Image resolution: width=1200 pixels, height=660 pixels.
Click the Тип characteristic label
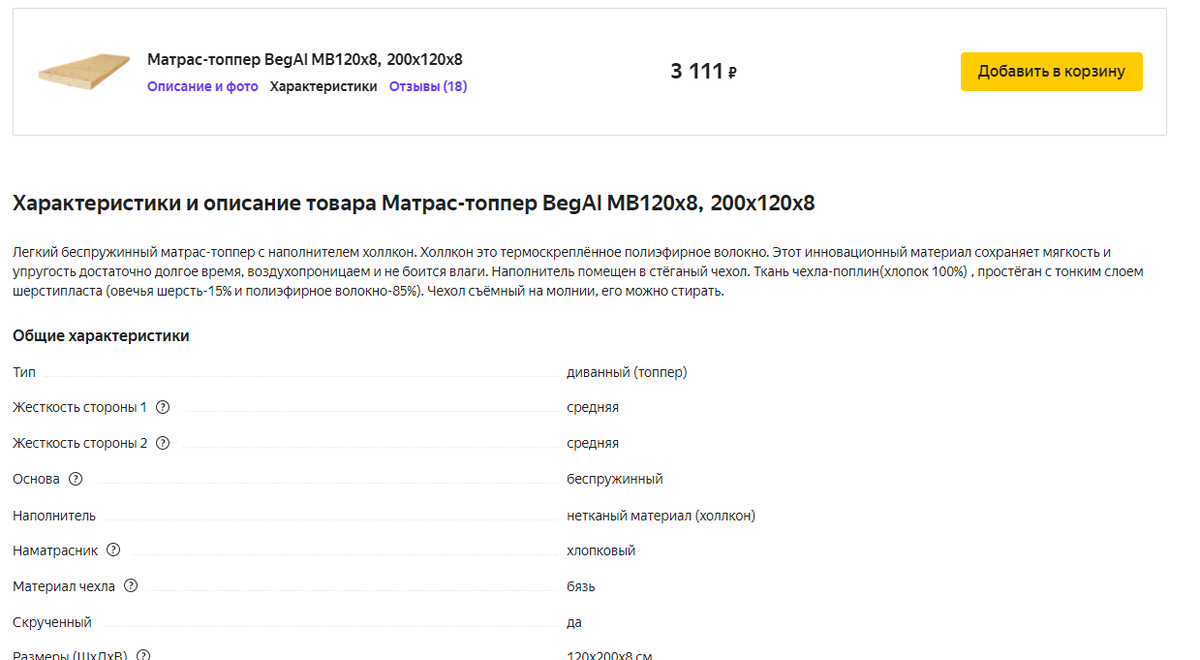(24, 372)
